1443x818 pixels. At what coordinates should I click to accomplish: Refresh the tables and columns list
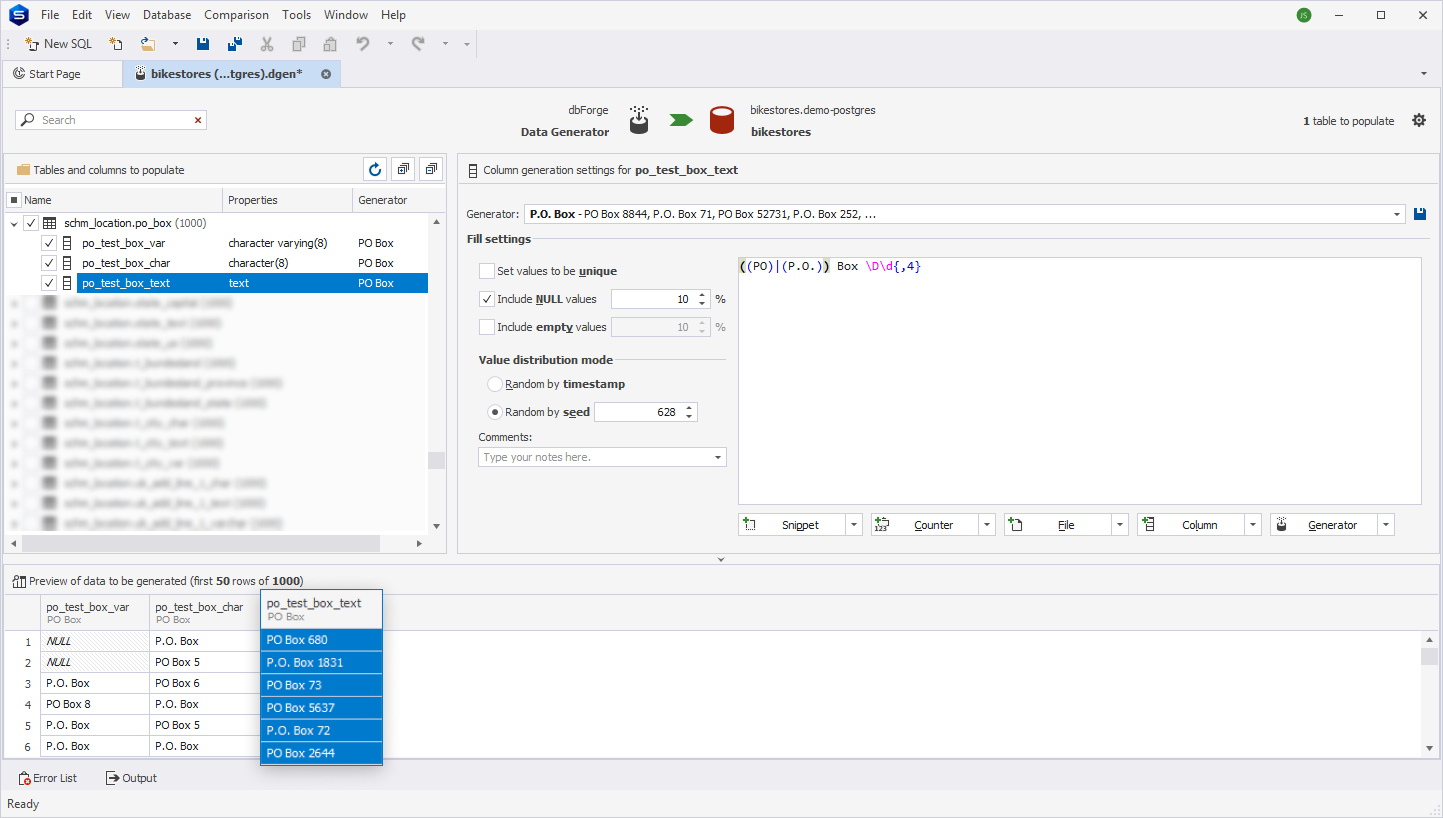click(376, 170)
